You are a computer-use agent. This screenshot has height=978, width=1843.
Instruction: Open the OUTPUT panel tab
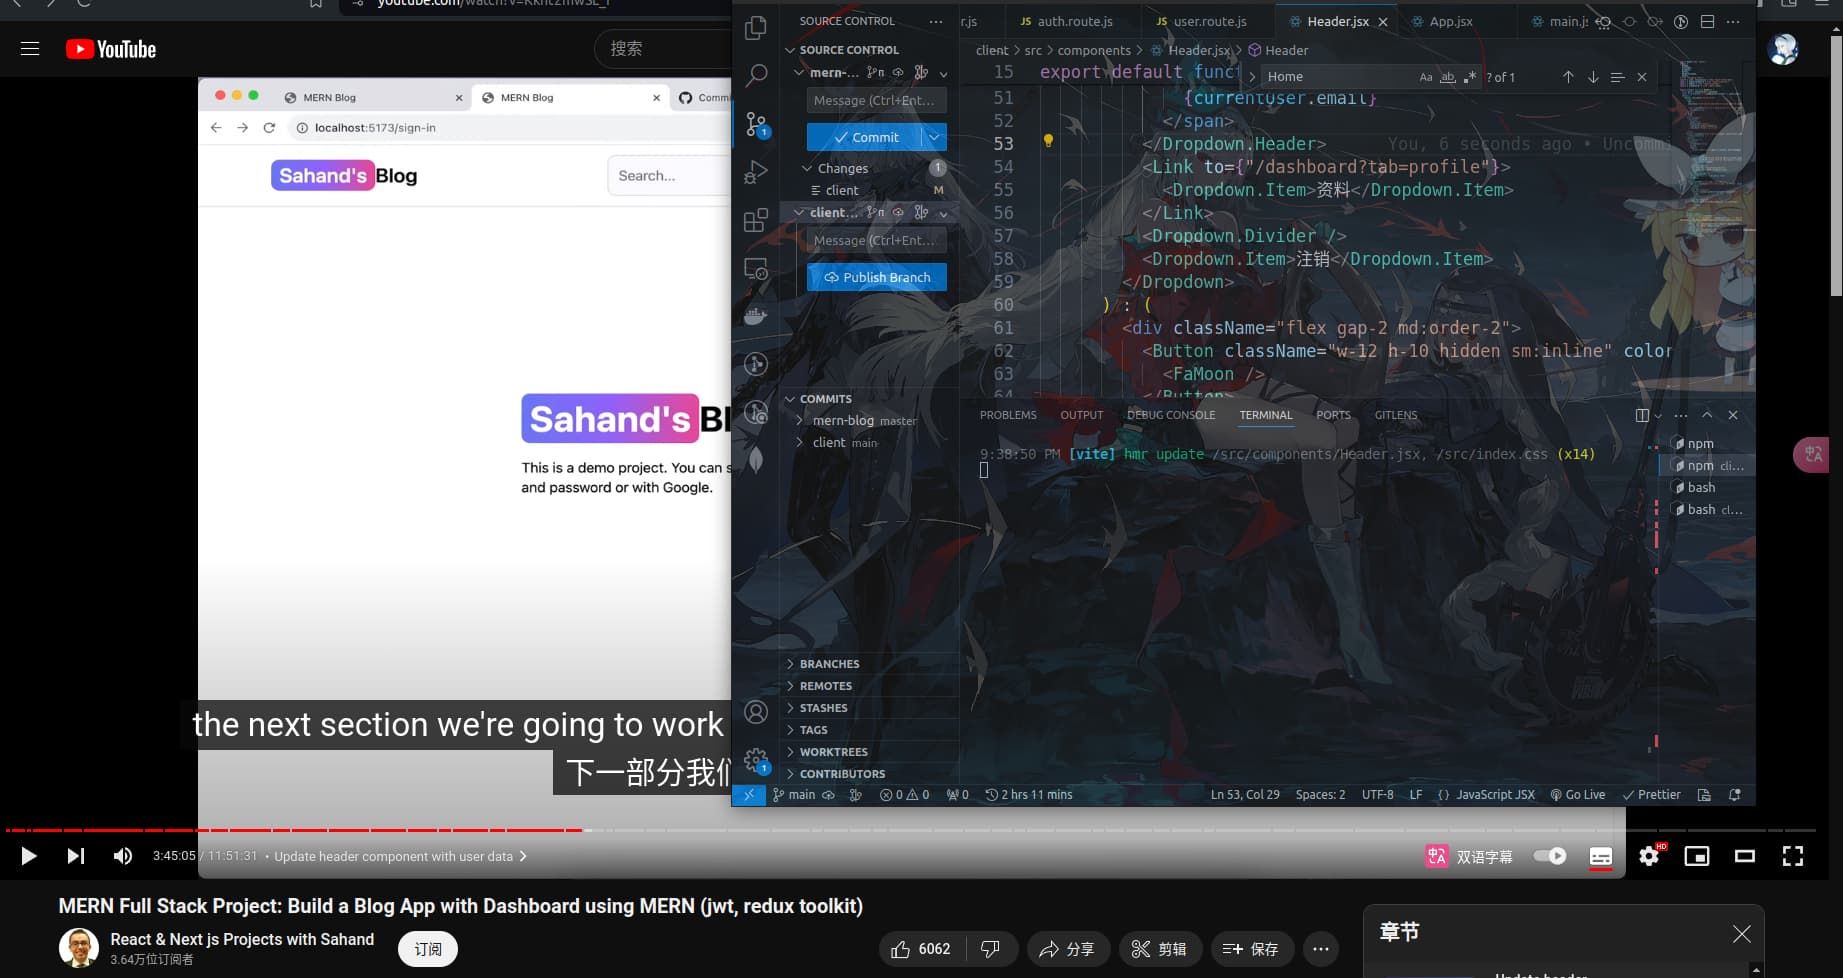tap(1082, 415)
